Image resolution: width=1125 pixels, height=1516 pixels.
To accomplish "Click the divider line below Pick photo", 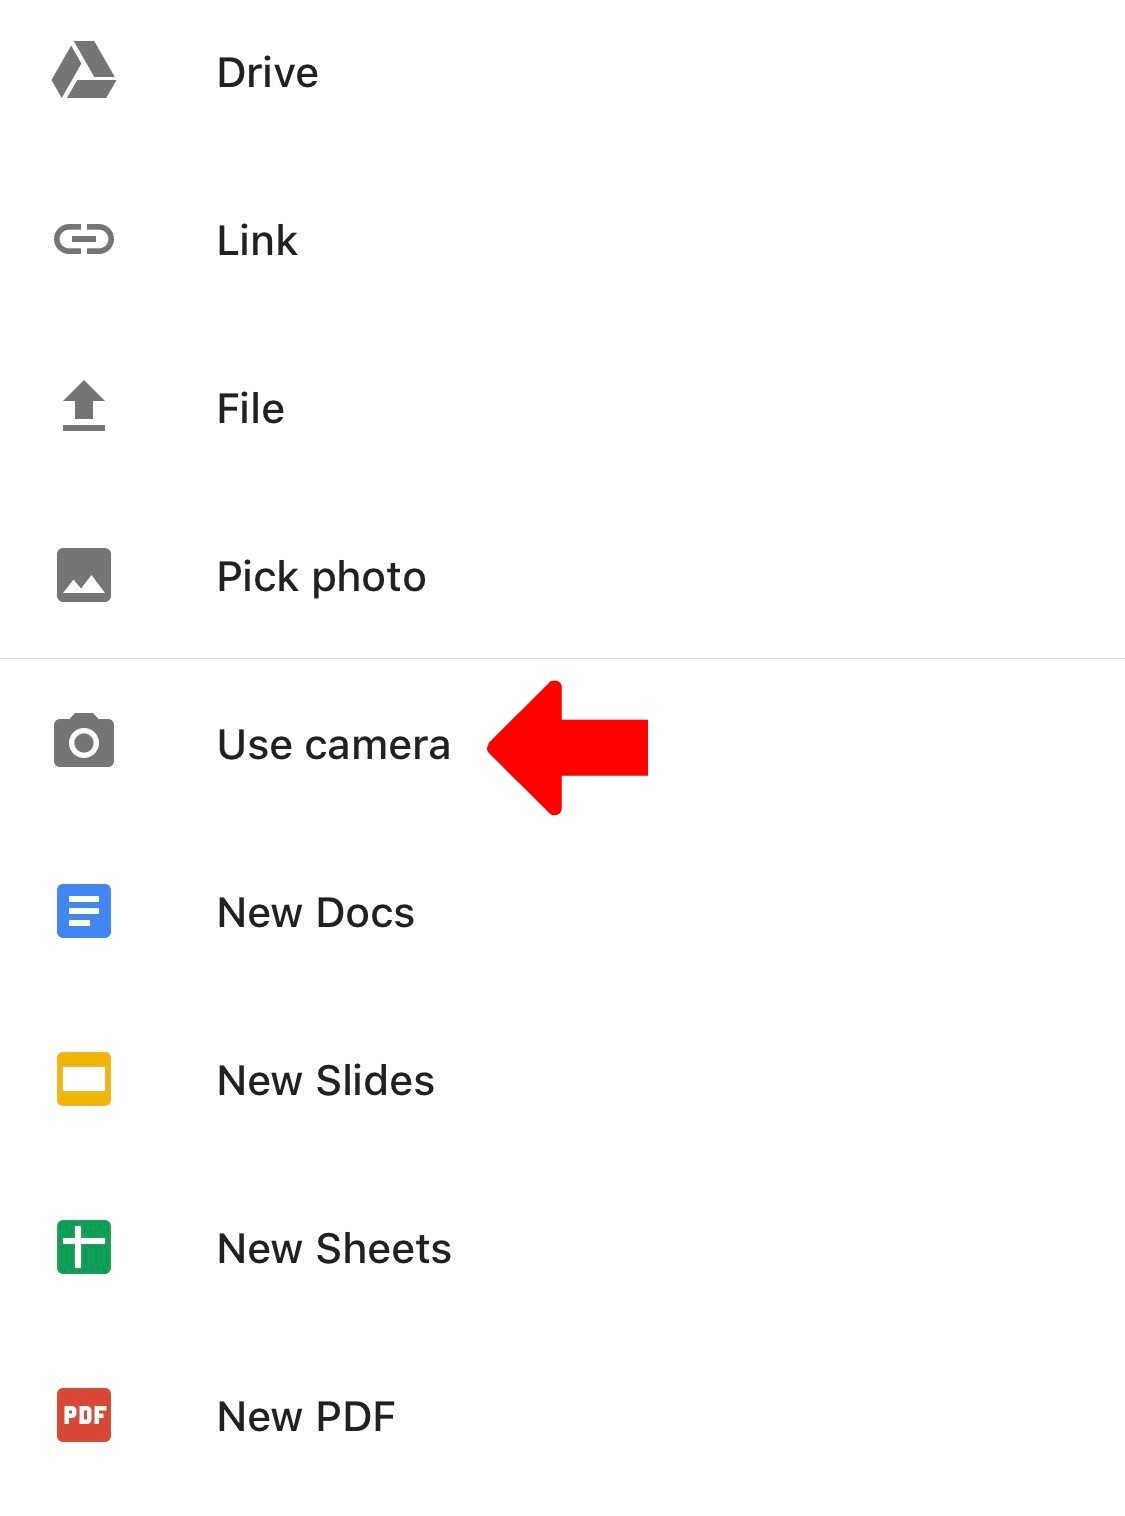I will click(x=562, y=659).
